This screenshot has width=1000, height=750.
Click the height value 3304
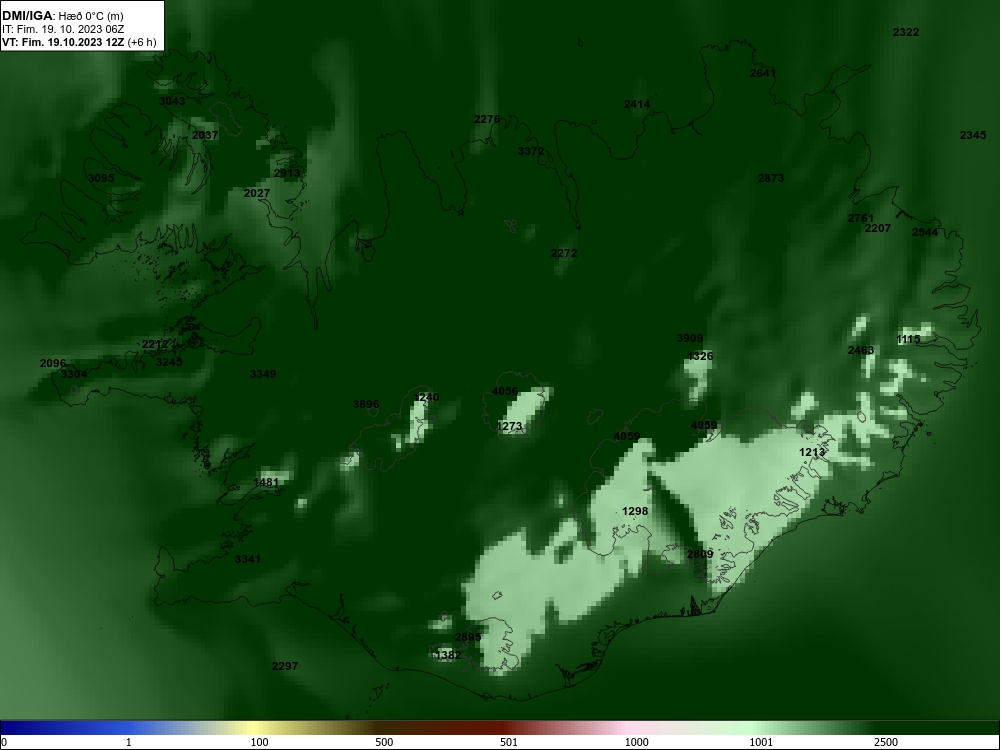point(73,374)
